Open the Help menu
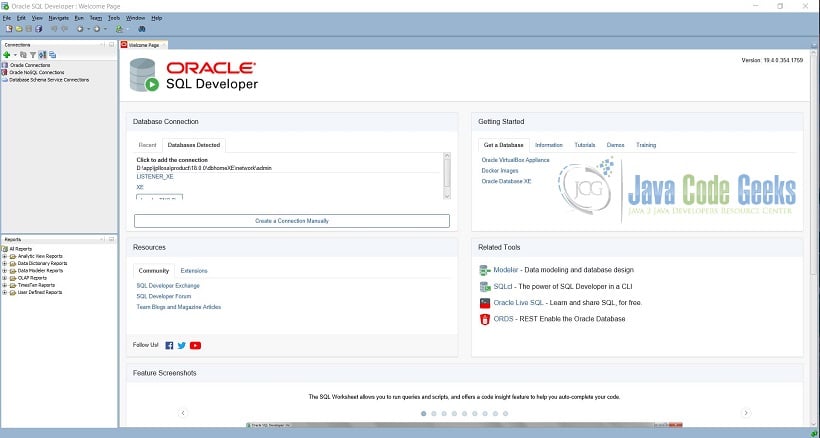 coord(156,18)
